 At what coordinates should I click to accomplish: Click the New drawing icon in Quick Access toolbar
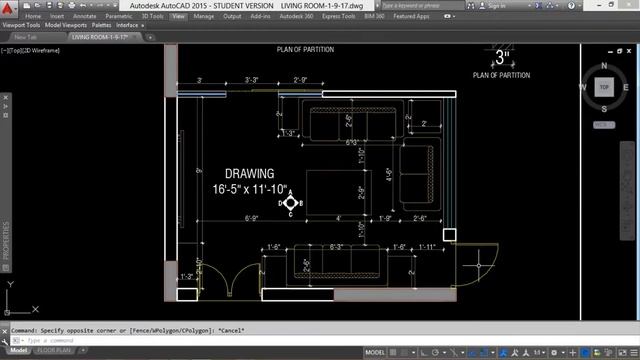(27, 6)
